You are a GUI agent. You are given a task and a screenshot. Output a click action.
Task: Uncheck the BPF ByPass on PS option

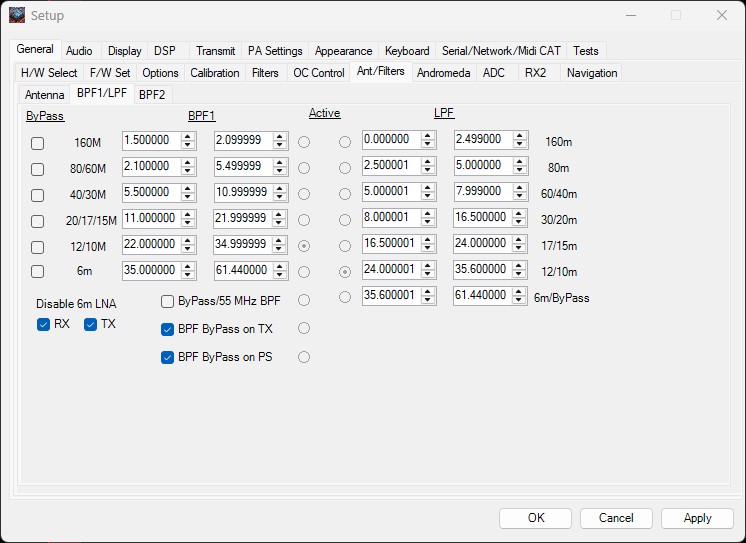[x=168, y=358]
